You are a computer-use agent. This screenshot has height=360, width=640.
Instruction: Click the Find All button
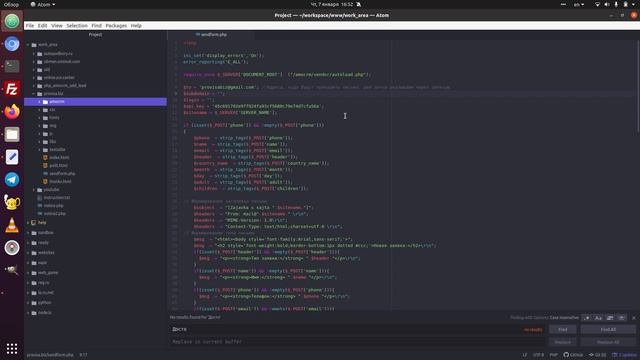[x=608, y=329]
